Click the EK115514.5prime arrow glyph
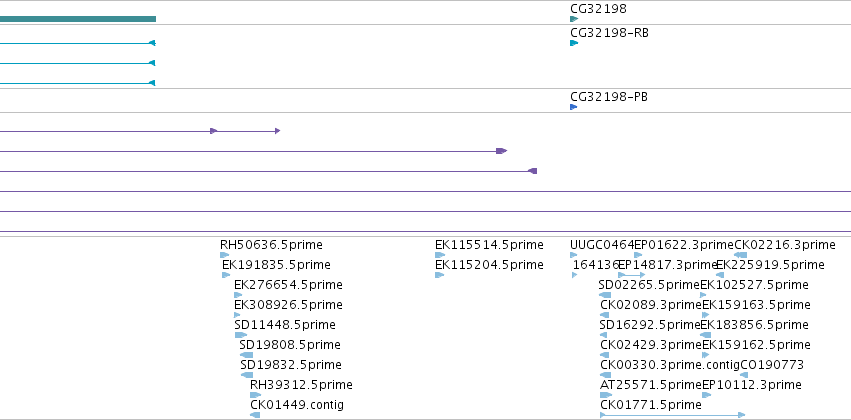 pyautogui.click(x=440, y=255)
